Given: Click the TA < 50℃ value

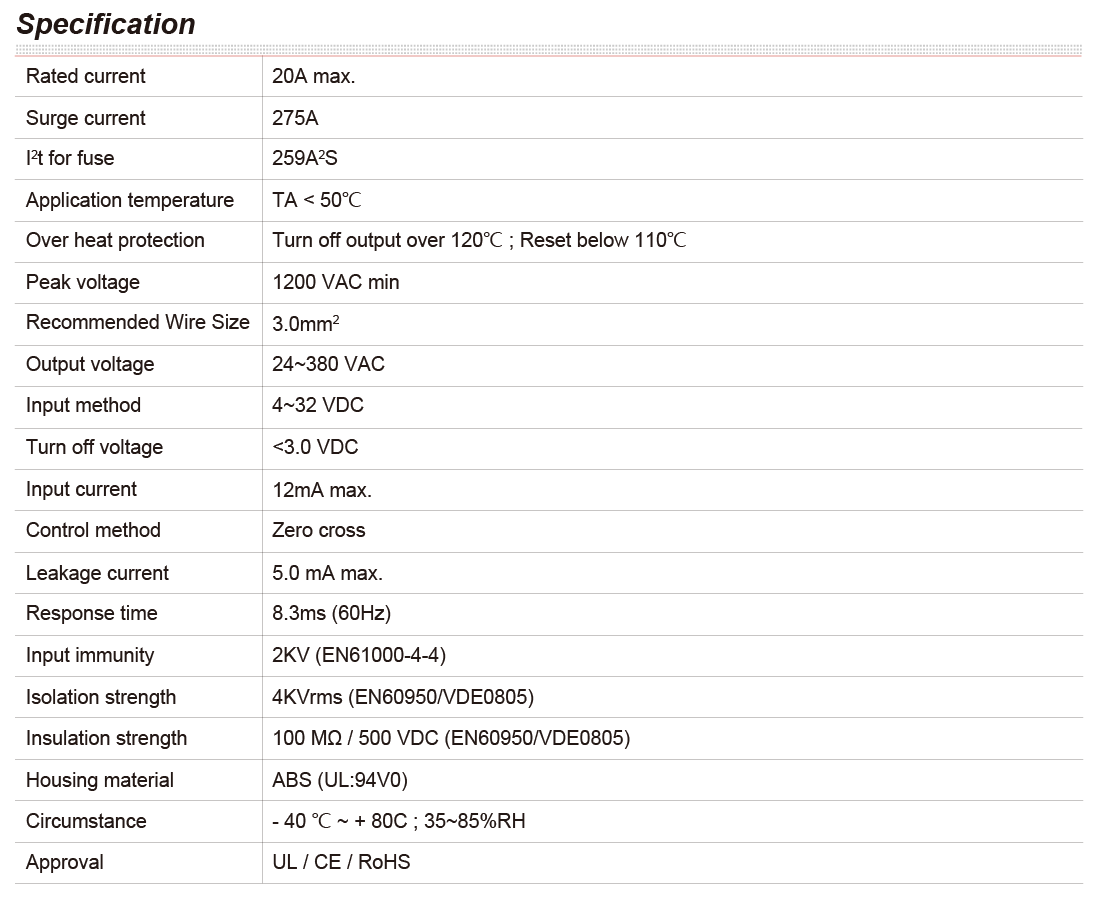Looking at the screenshot, I should (x=316, y=200).
